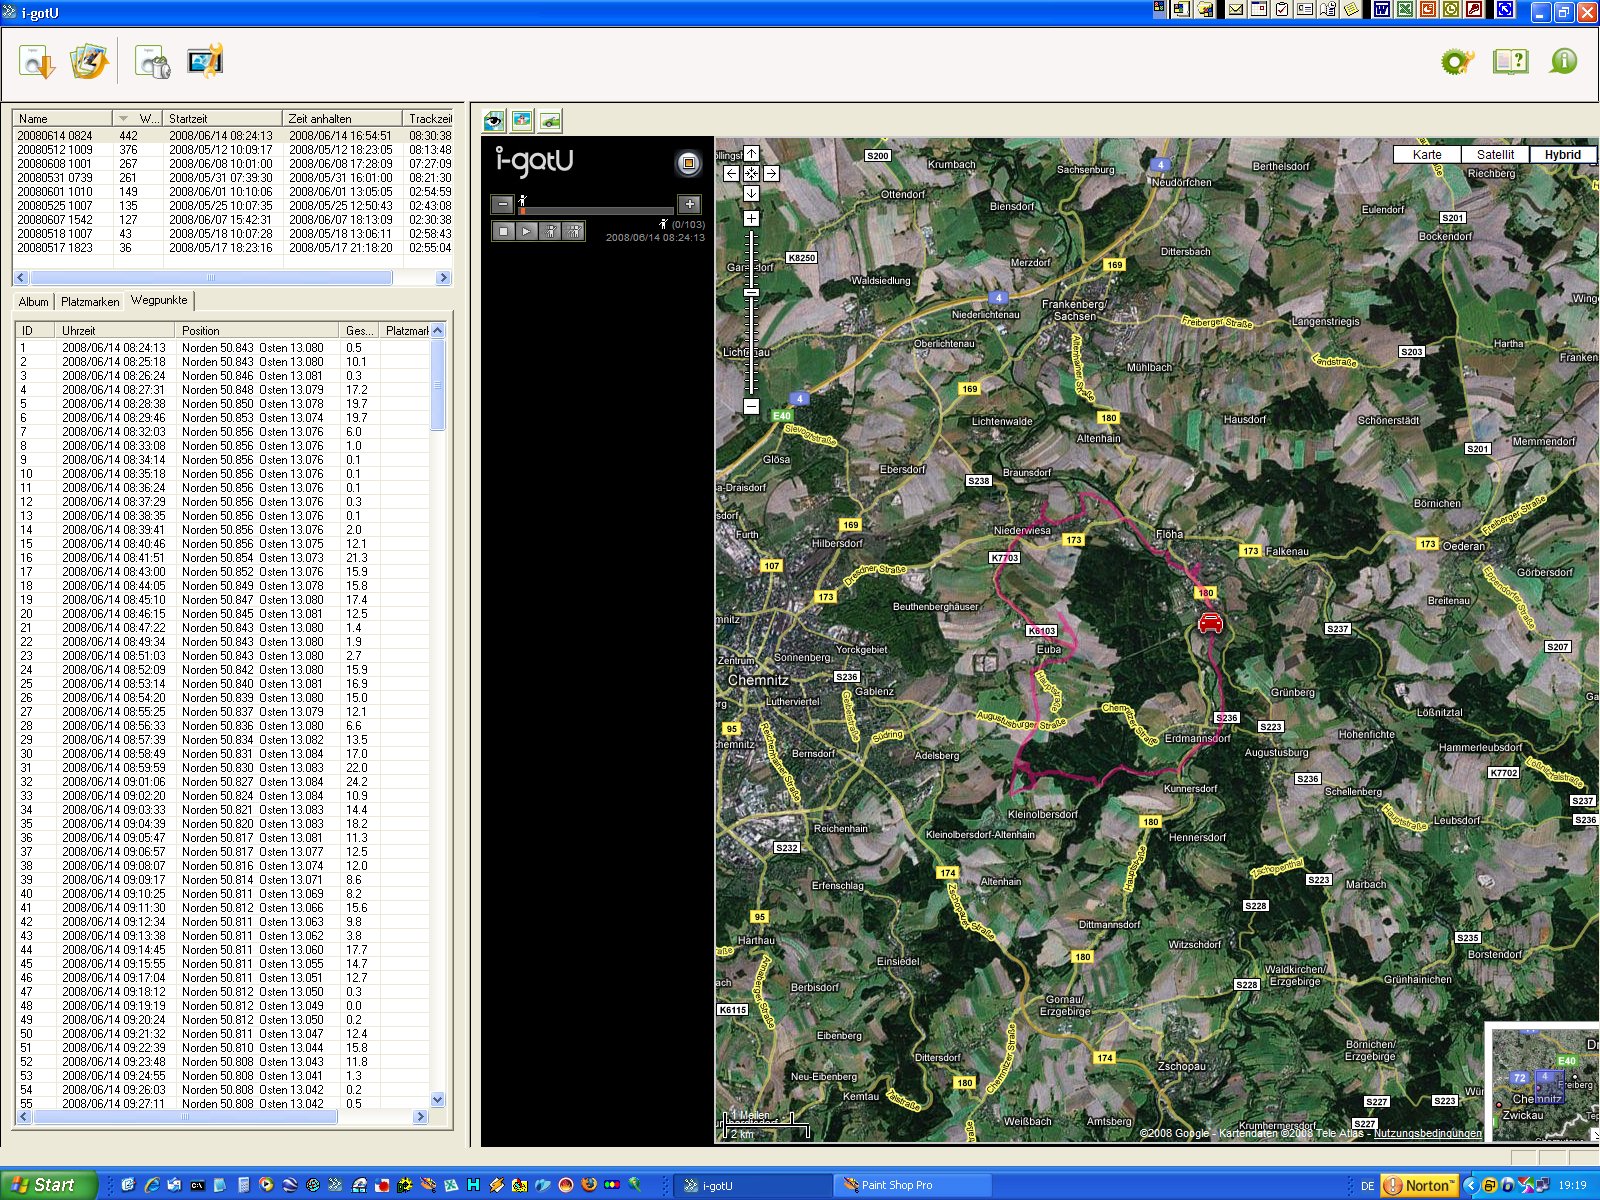The image size is (1600, 1200).
Task: Select waypoint at 2008/06/14 09:01:06
Action: [223, 782]
